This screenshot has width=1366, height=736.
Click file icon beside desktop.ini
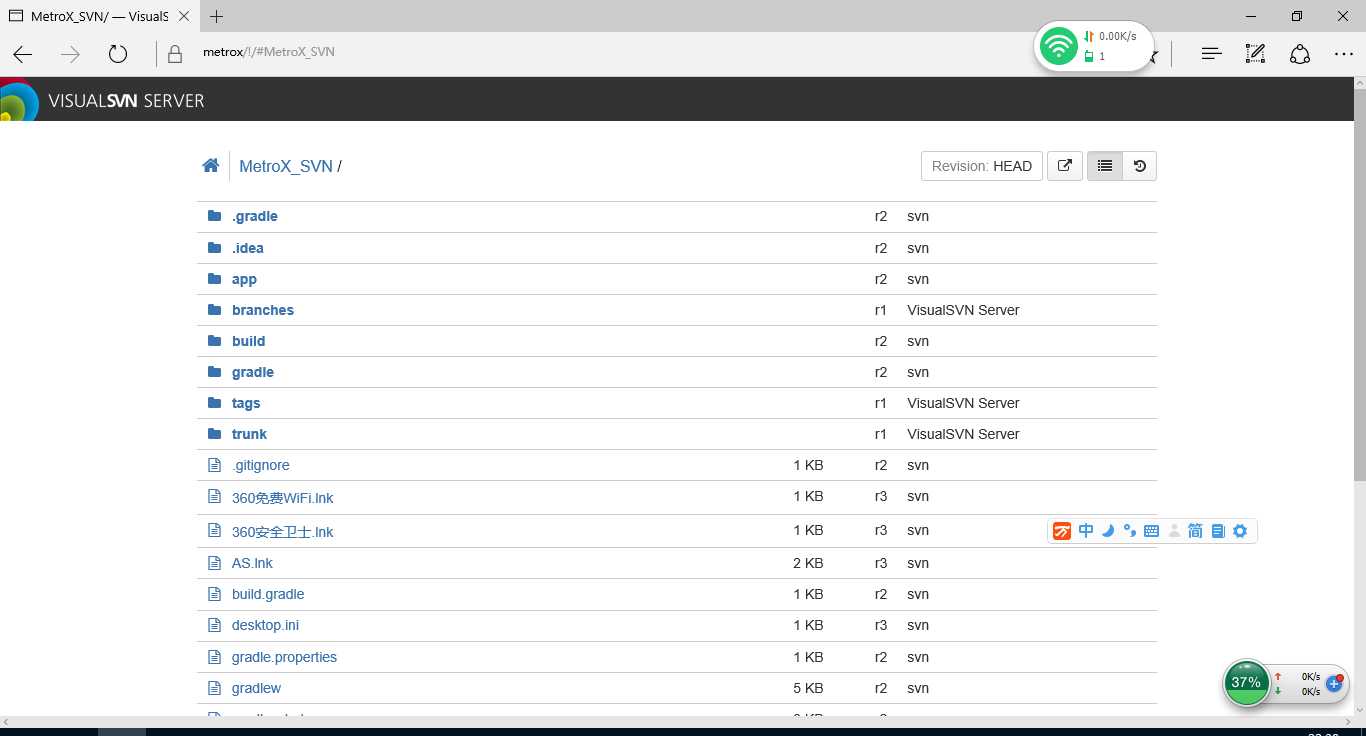coord(213,625)
